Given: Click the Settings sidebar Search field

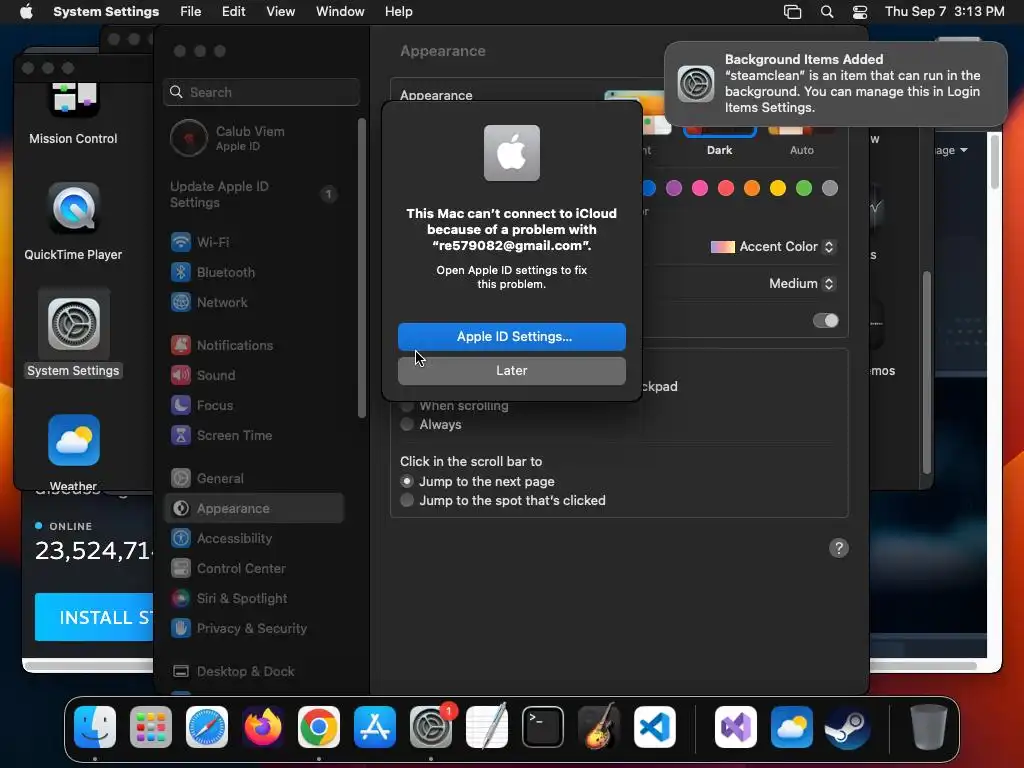Looking at the screenshot, I should coord(261,92).
